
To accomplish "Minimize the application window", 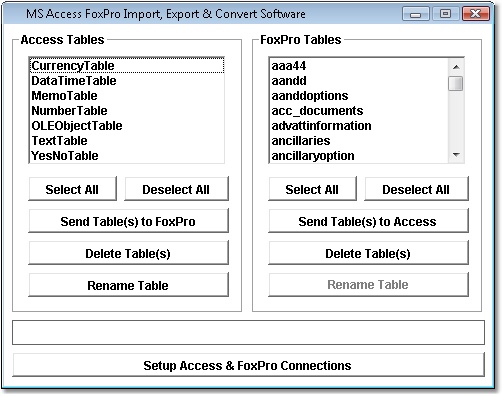I will pyautogui.click(x=415, y=14).
